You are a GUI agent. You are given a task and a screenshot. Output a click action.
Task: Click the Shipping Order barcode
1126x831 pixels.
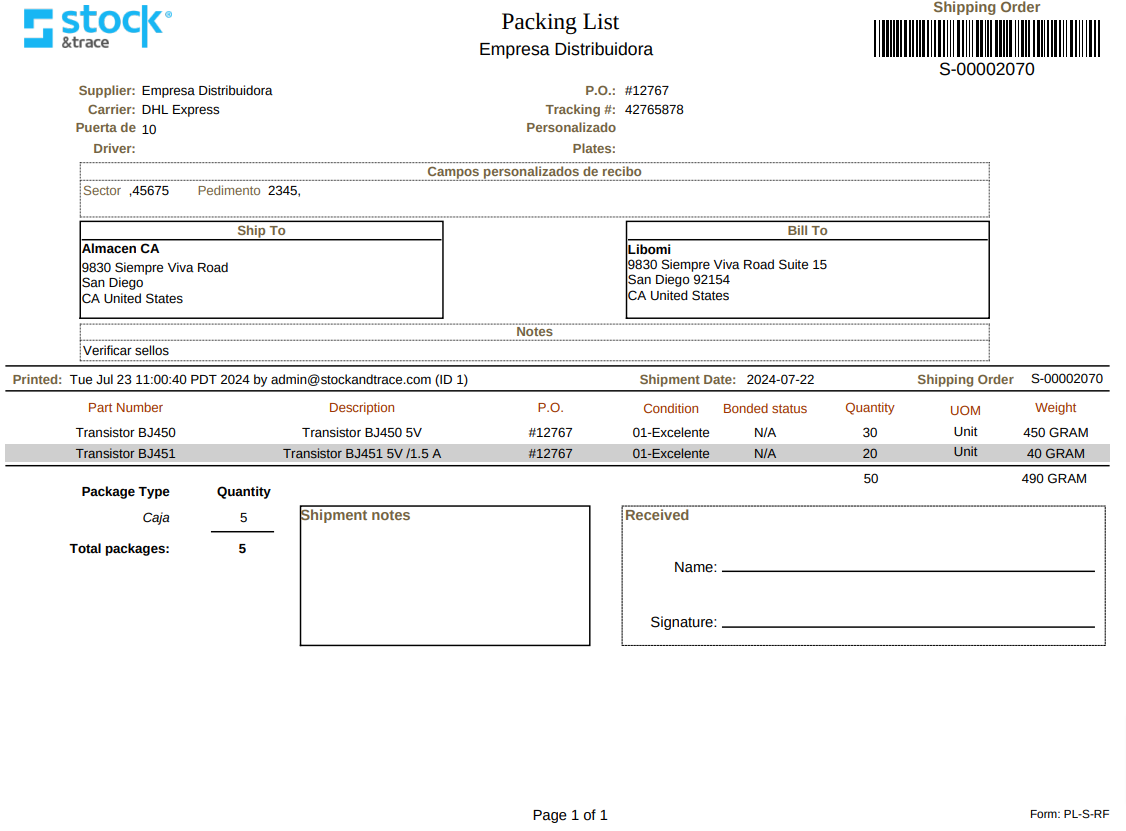pyautogui.click(x=987, y=39)
